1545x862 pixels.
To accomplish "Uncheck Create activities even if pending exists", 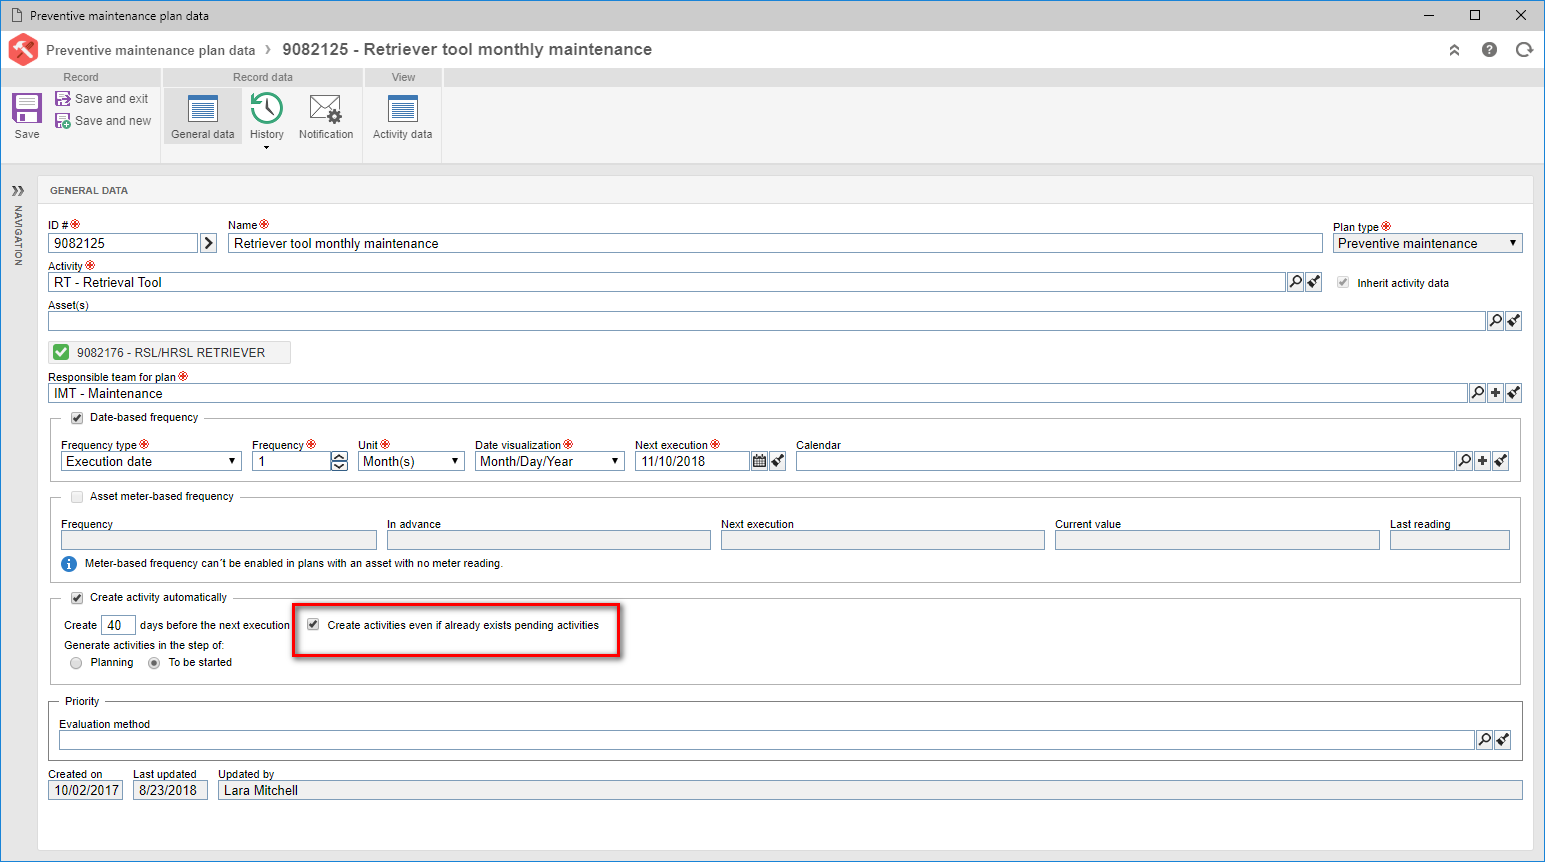I will coord(313,625).
